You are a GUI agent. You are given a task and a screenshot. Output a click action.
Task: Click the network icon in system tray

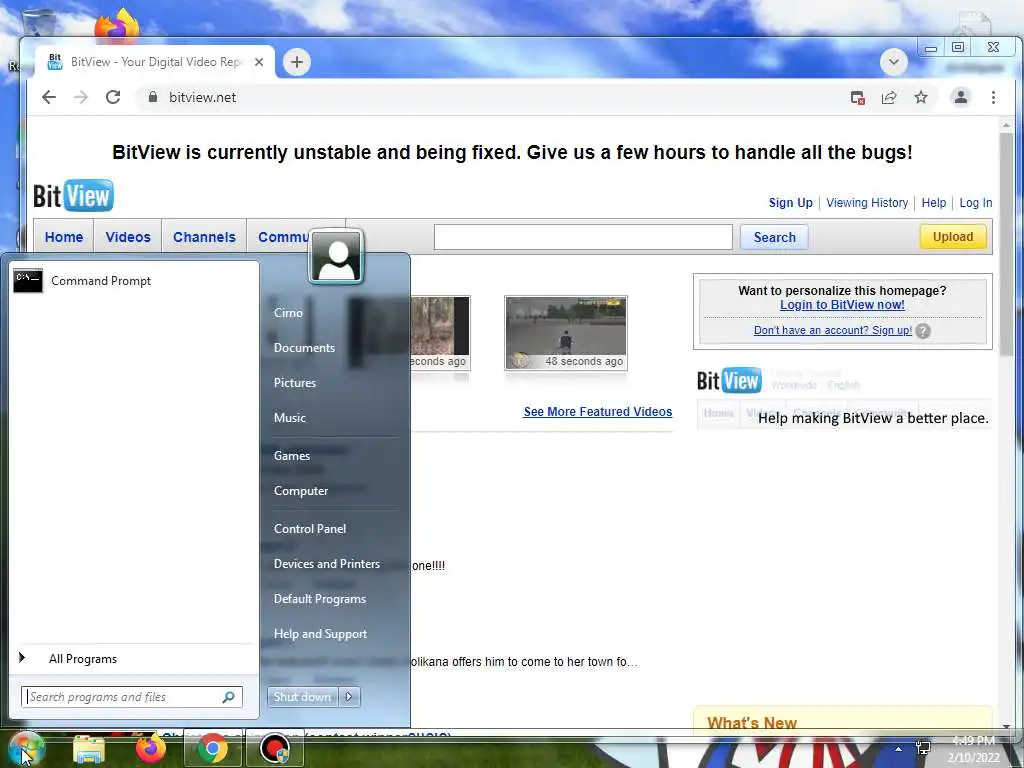pyautogui.click(x=923, y=748)
